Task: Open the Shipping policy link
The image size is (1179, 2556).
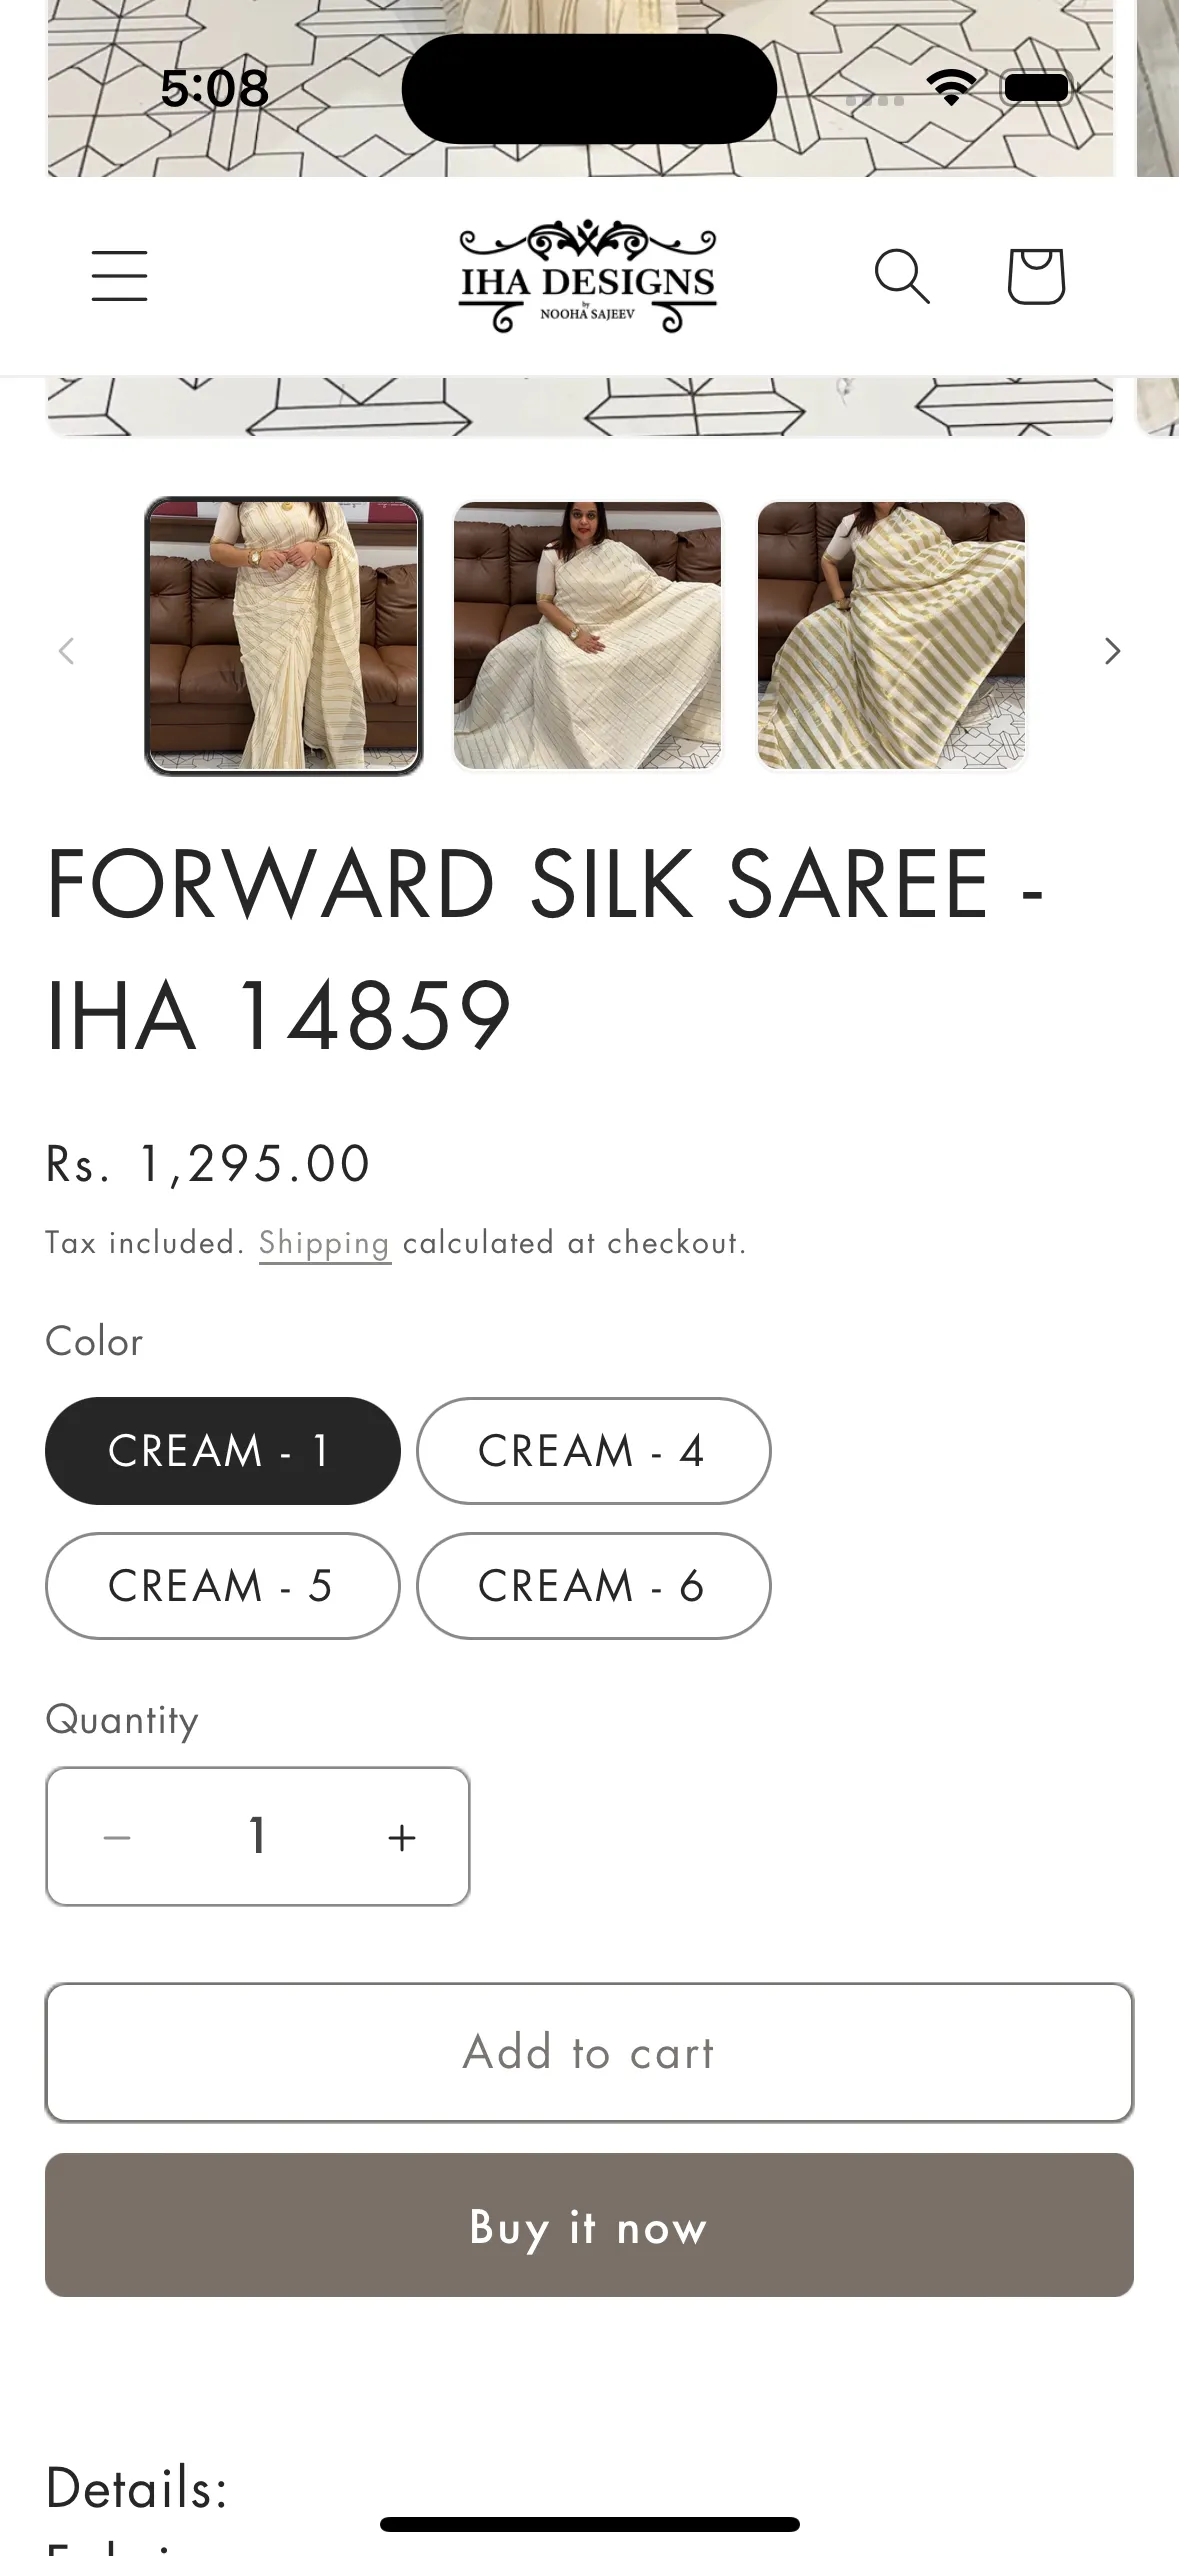Action: click(x=324, y=1243)
